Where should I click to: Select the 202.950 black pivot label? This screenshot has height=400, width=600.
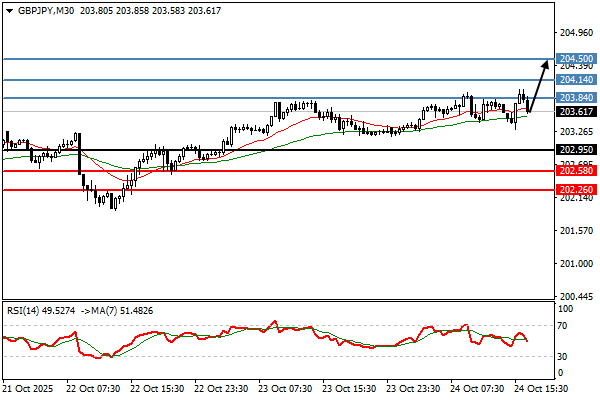pyautogui.click(x=576, y=150)
